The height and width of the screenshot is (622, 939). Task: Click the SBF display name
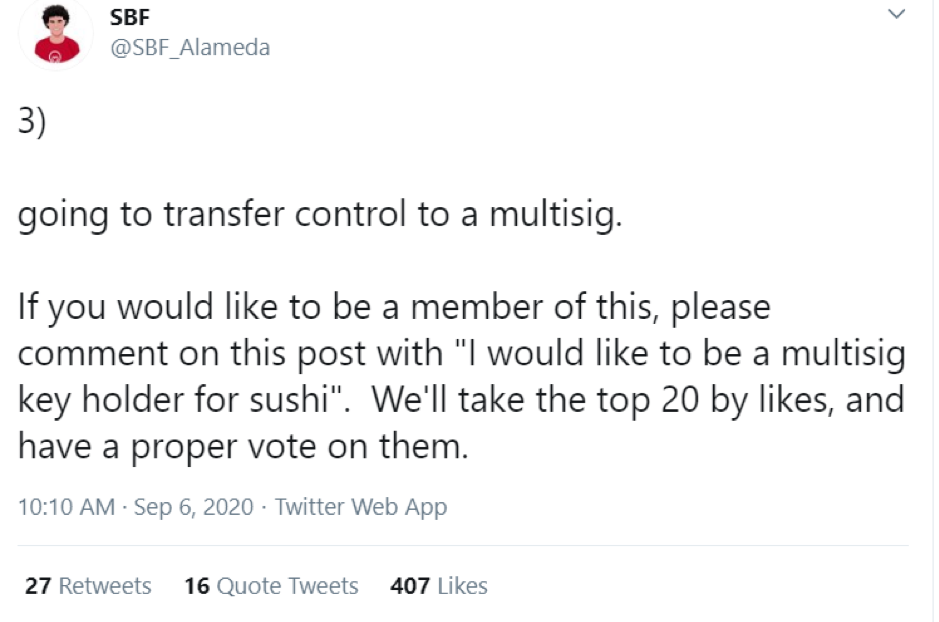pyautogui.click(x=129, y=17)
